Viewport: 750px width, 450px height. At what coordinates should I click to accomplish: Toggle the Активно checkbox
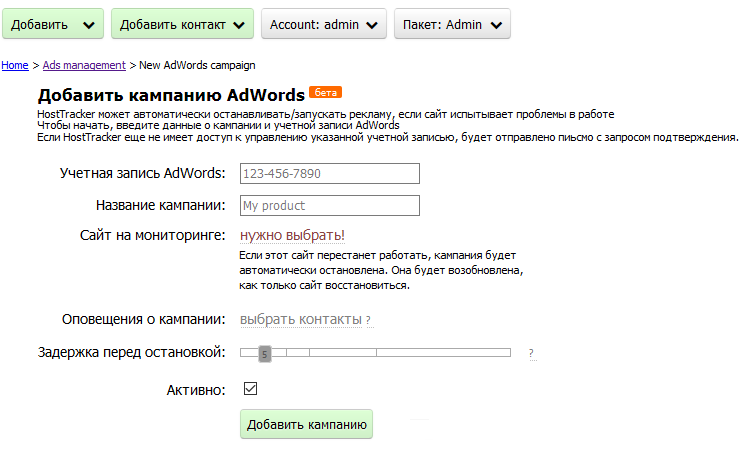click(x=251, y=389)
